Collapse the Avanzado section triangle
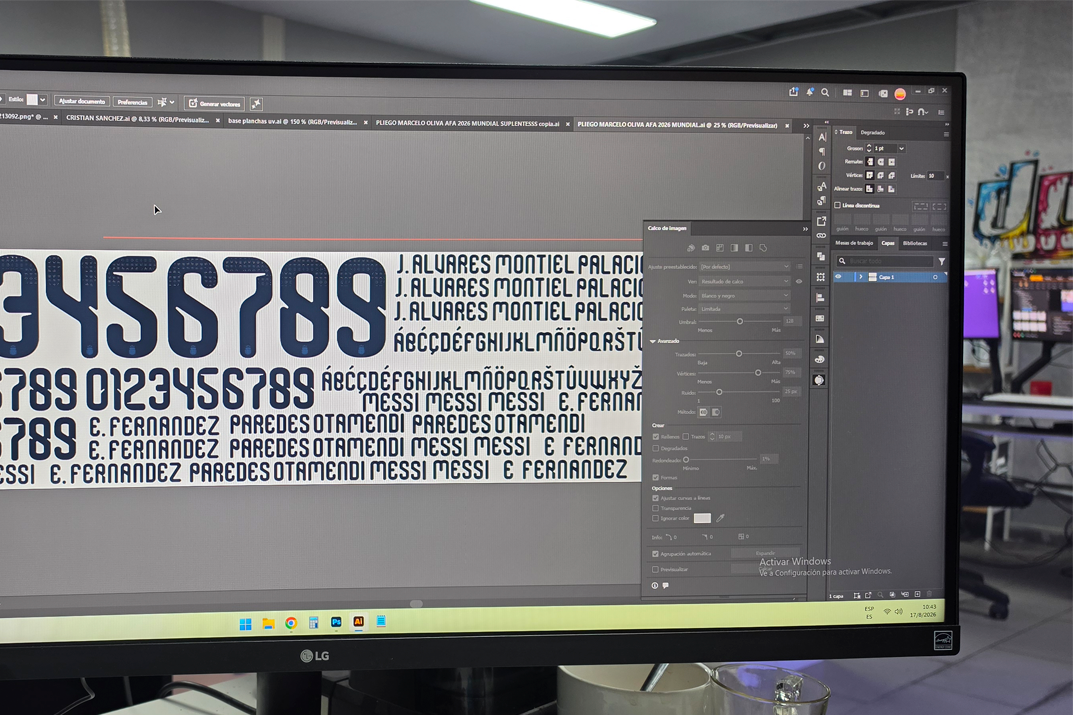 [x=653, y=341]
